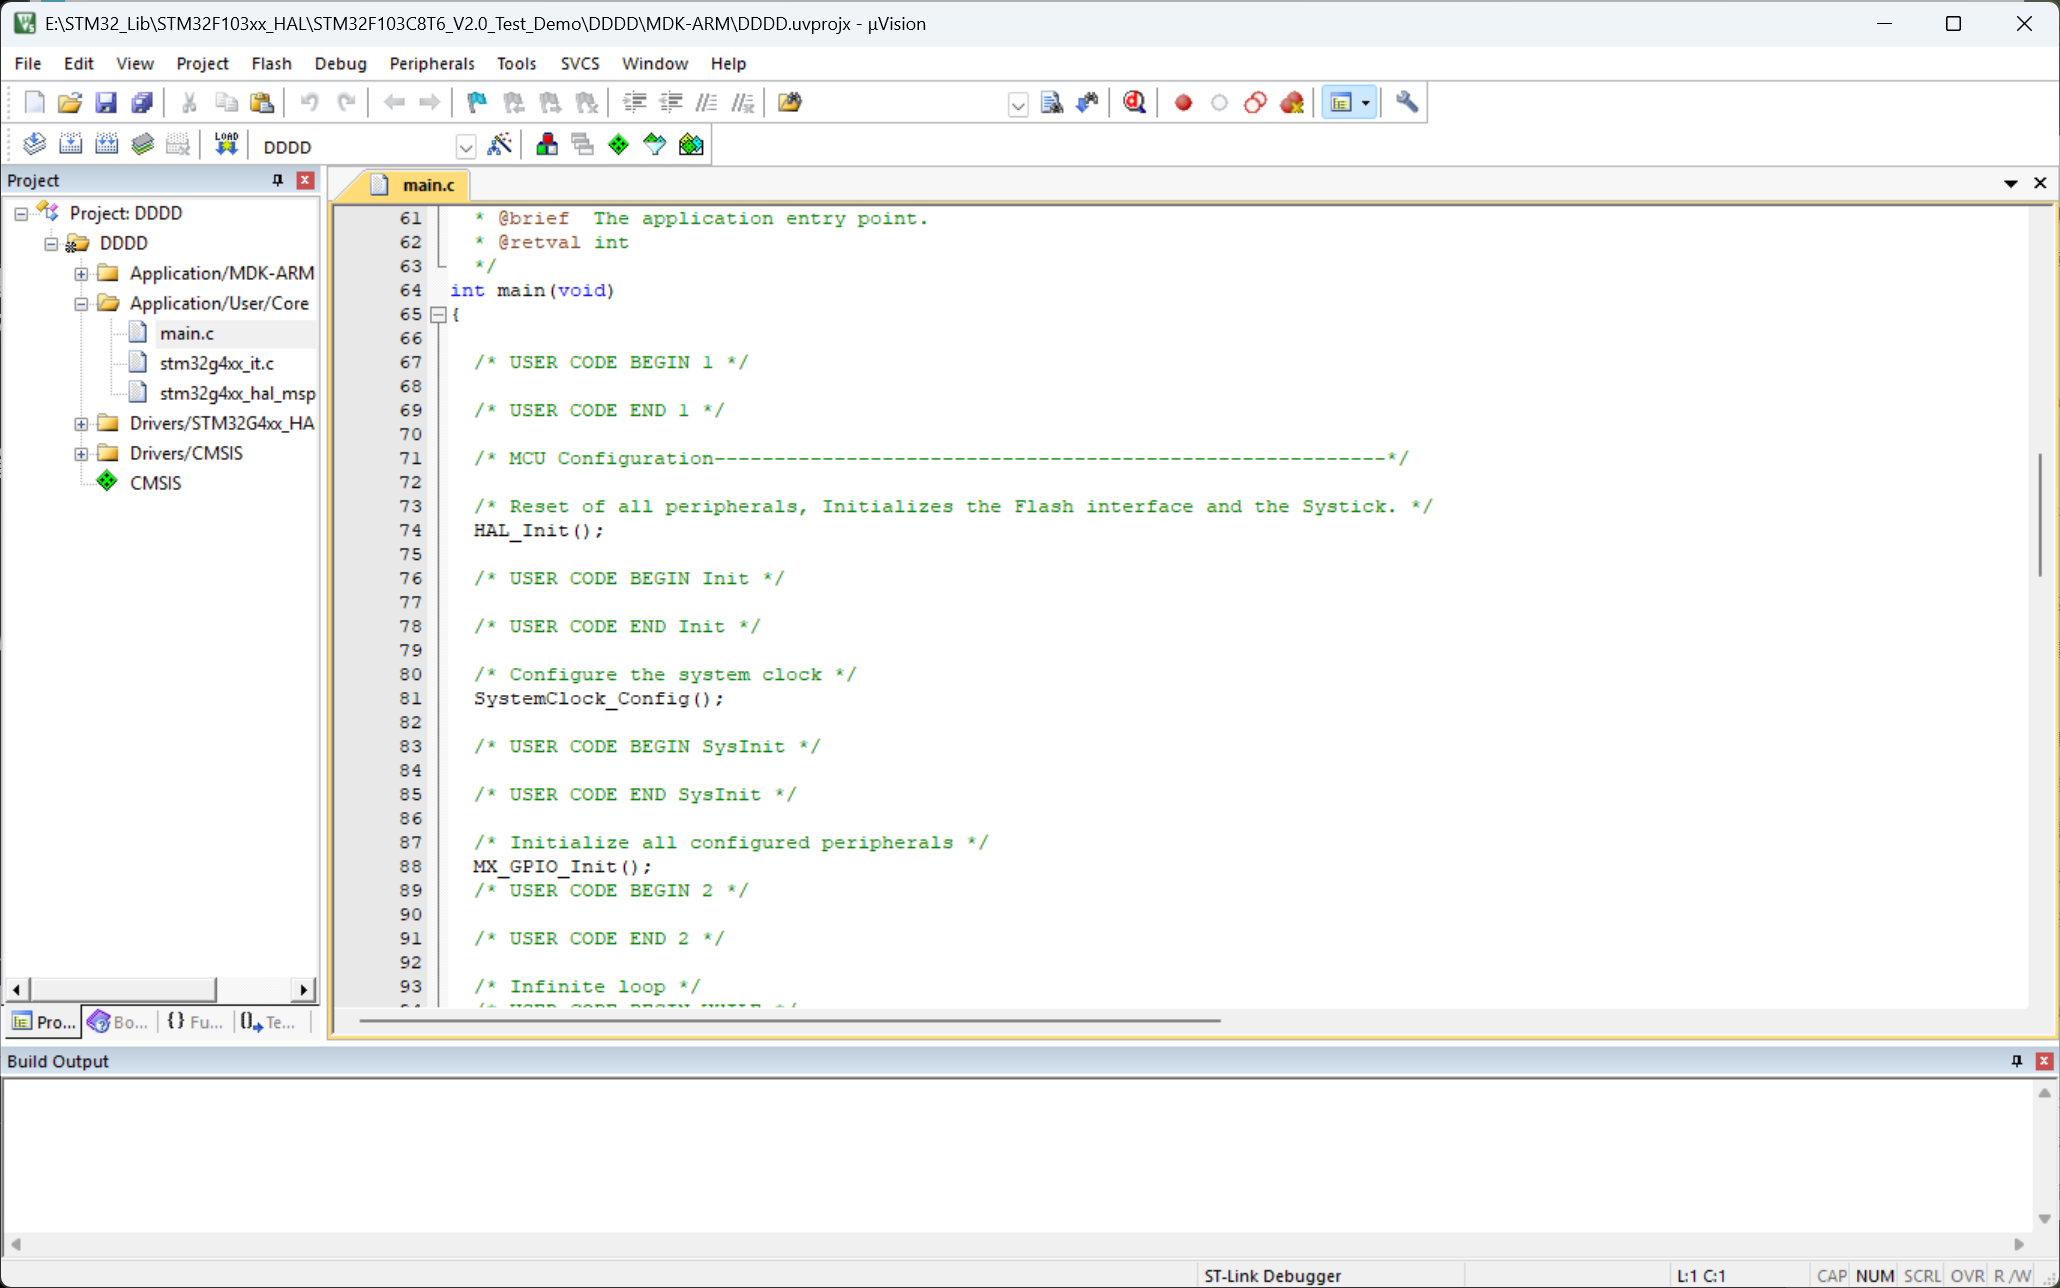Screen dimensions: 2060x1288
Task: Pin the Project panel
Action: coord(278,180)
